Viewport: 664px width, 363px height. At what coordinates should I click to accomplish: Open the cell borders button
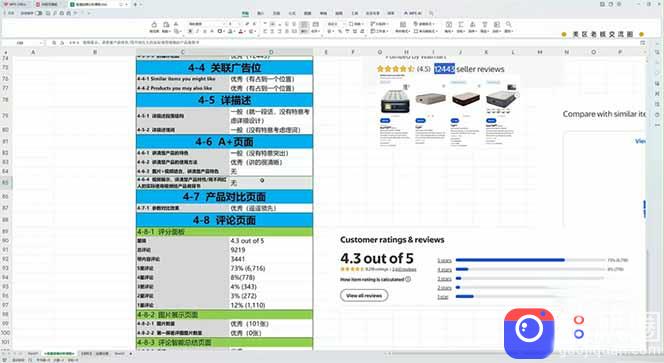click(x=220, y=31)
